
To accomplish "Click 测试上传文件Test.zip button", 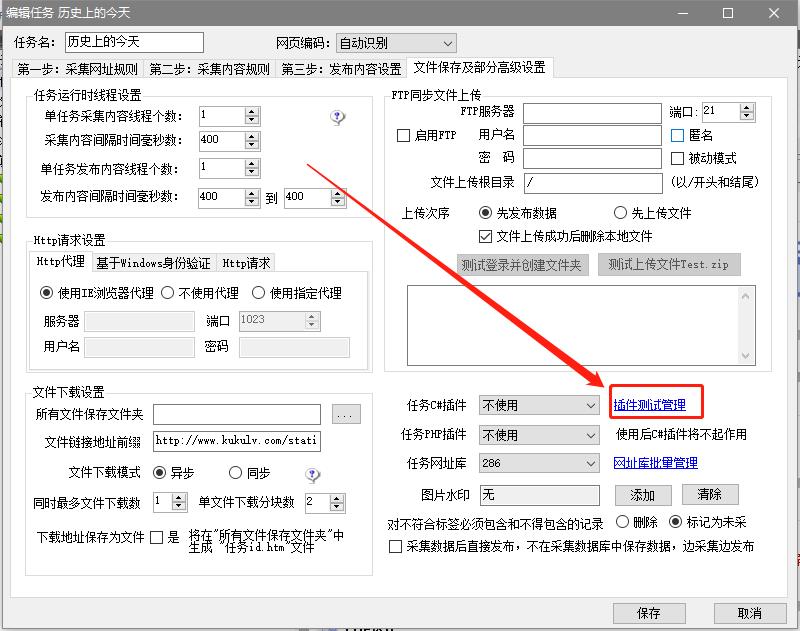I will [x=669, y=264].
